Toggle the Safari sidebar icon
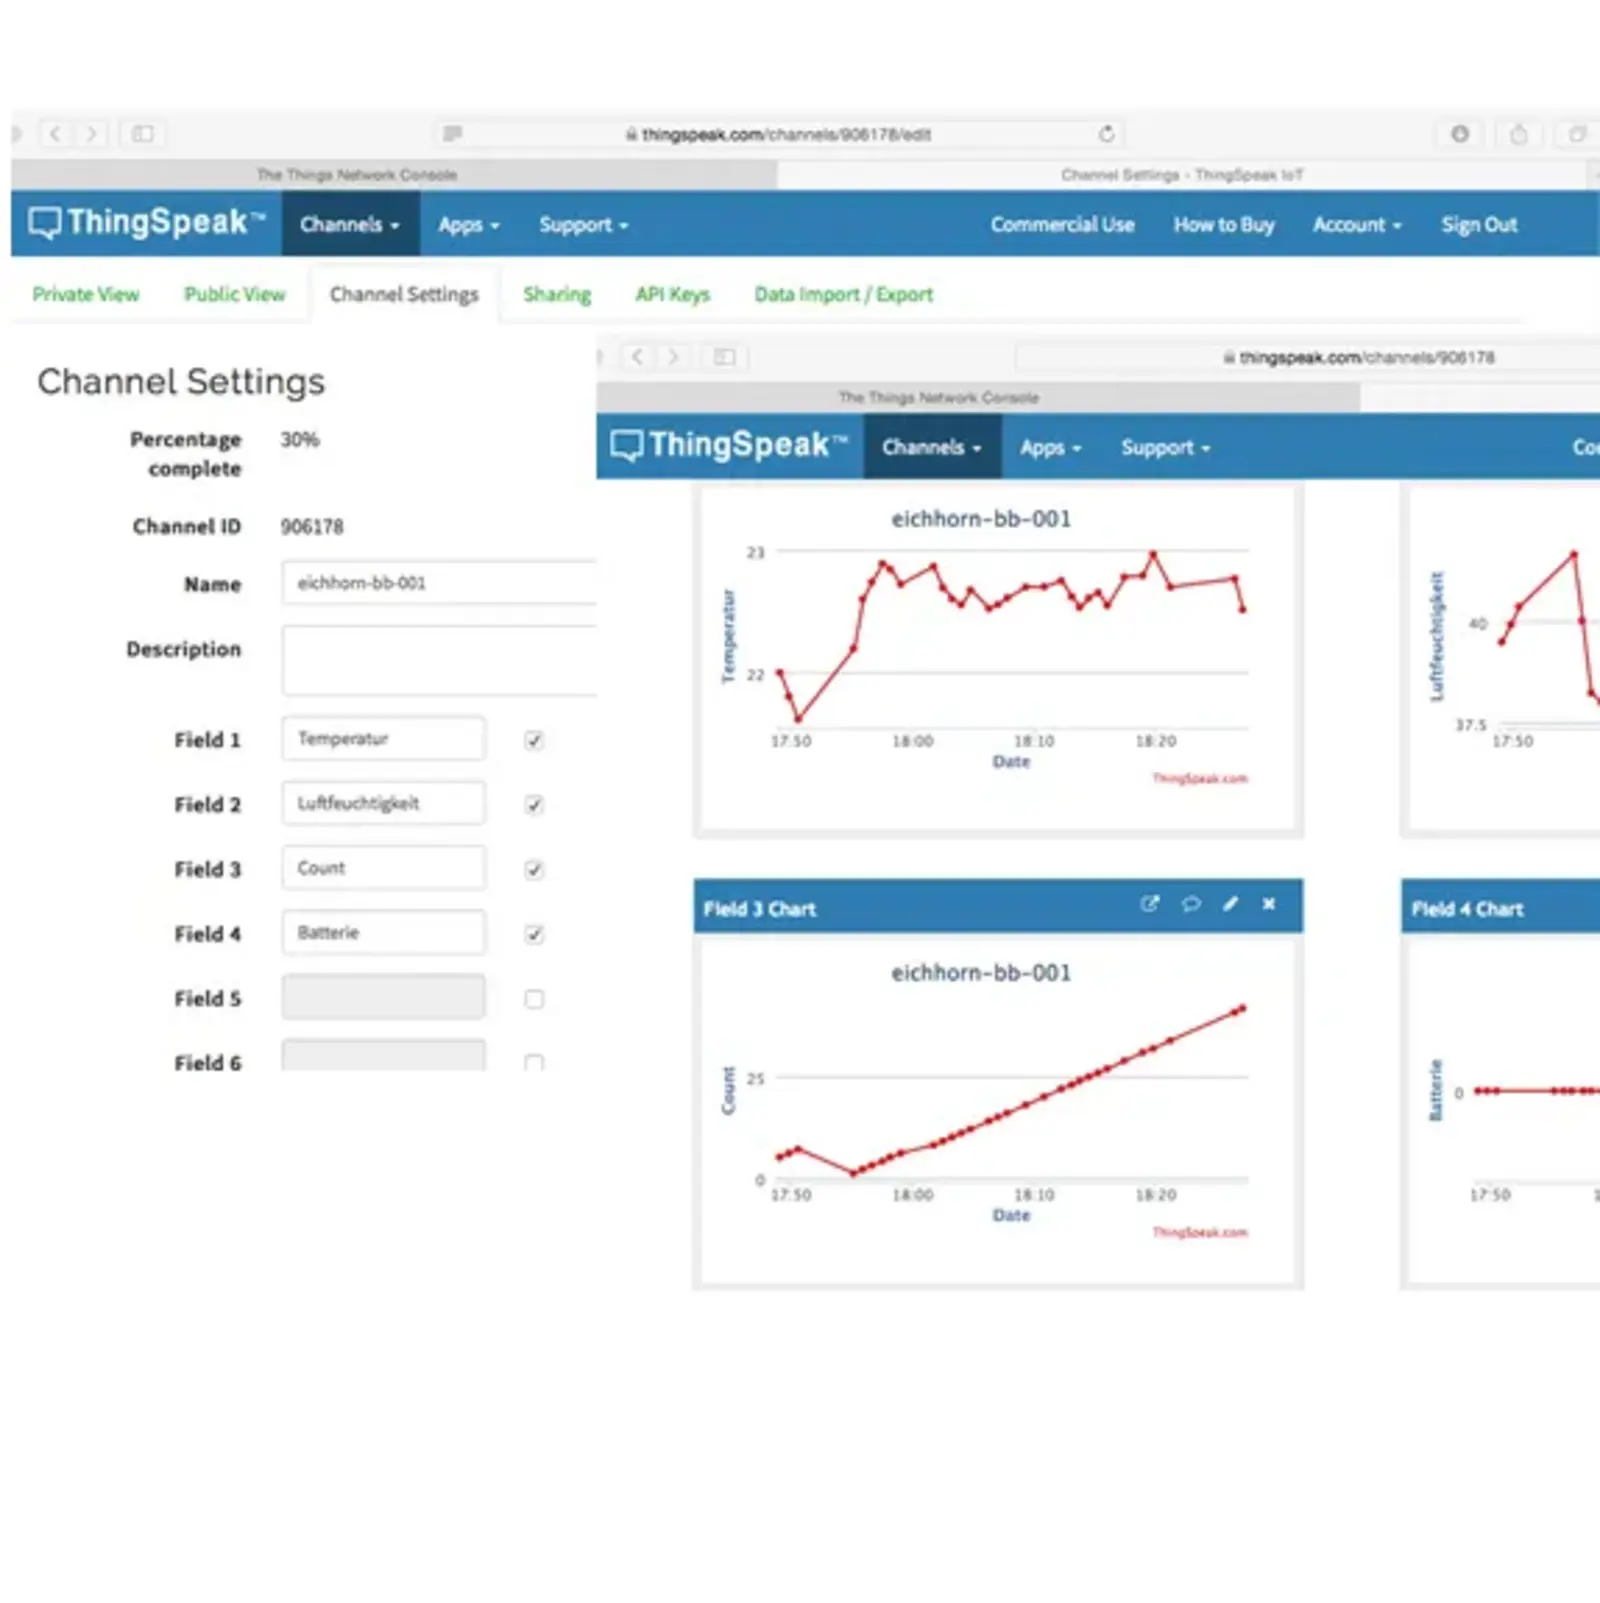Image resolution: width=1600 pixels, height=1603 pixels. [x=143, y=134]
